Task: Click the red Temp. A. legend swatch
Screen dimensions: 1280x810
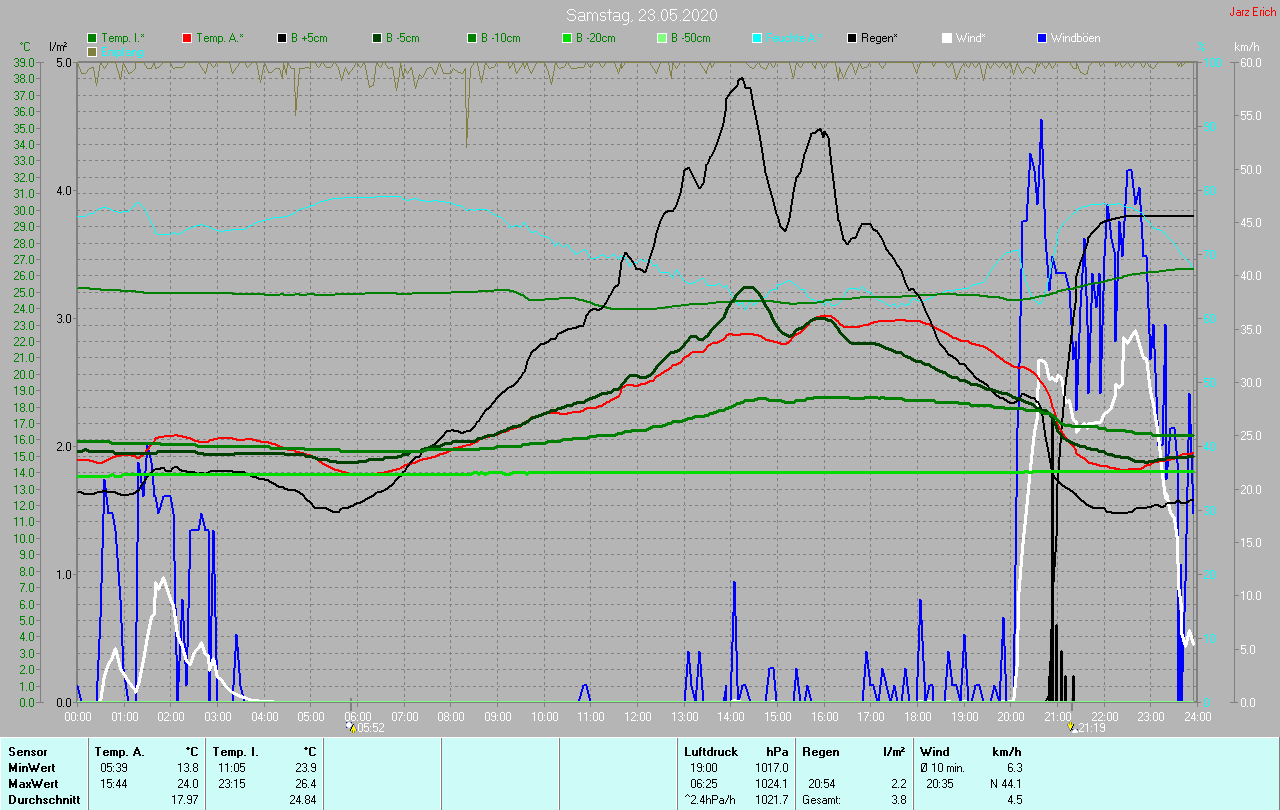Action: [187, 38]
